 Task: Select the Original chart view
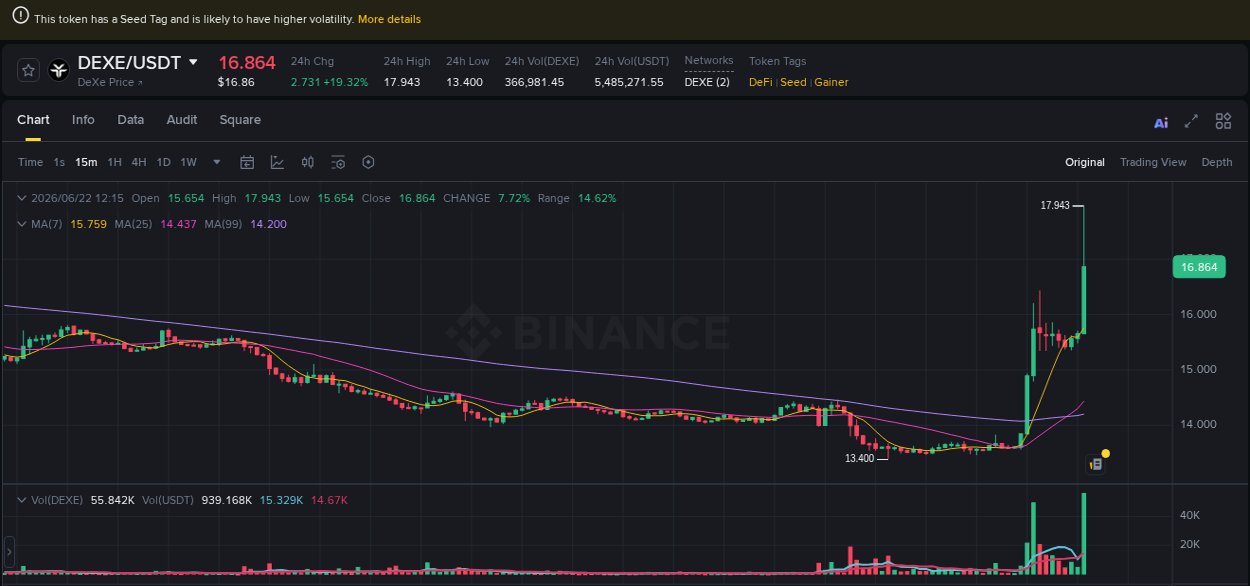pos(1085,162)
